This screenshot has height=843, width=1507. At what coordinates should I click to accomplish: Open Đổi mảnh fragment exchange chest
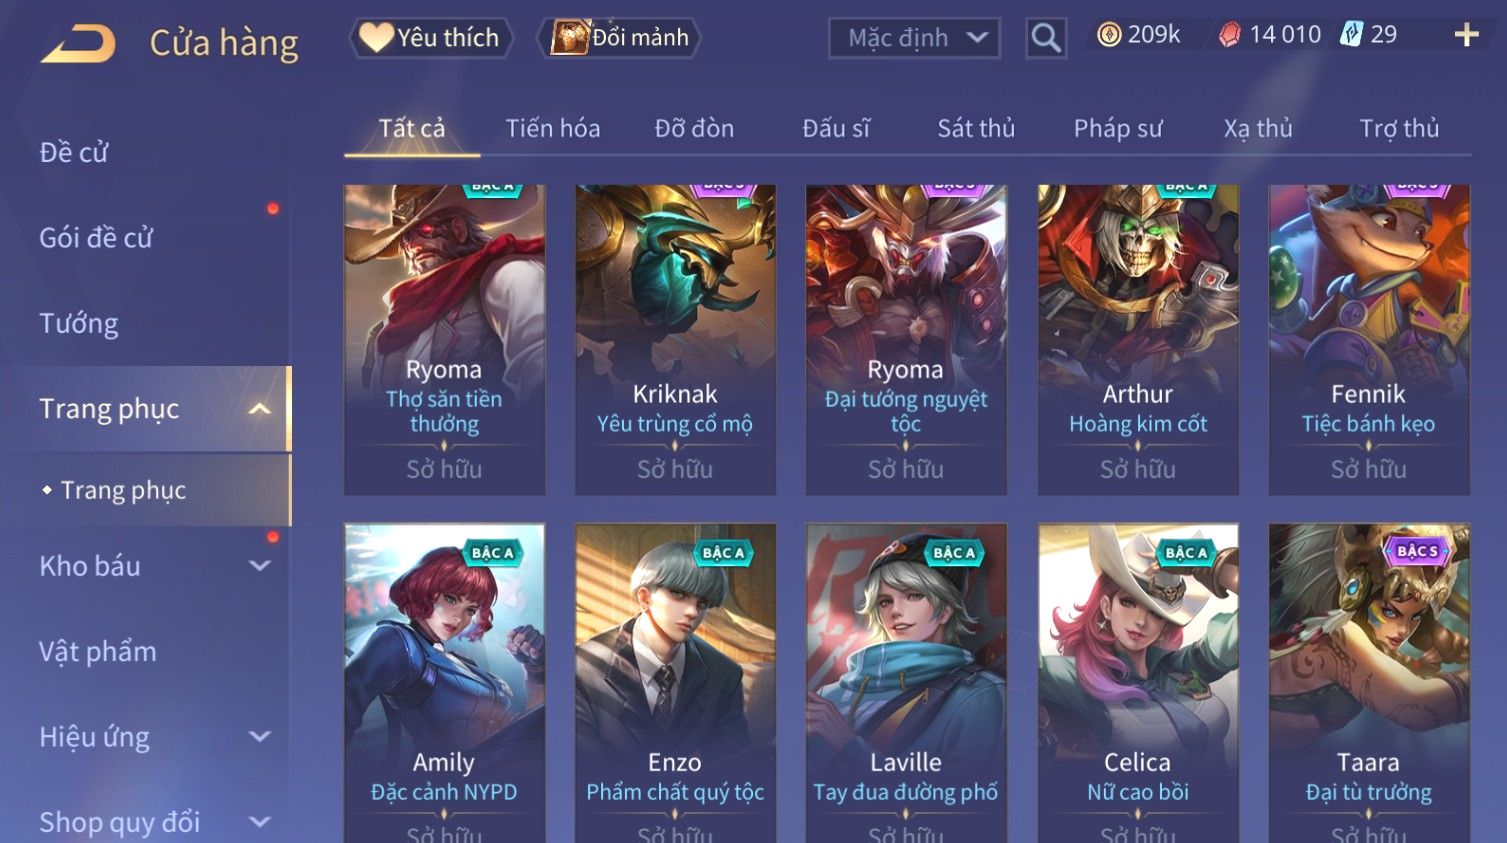click(618, 38)
